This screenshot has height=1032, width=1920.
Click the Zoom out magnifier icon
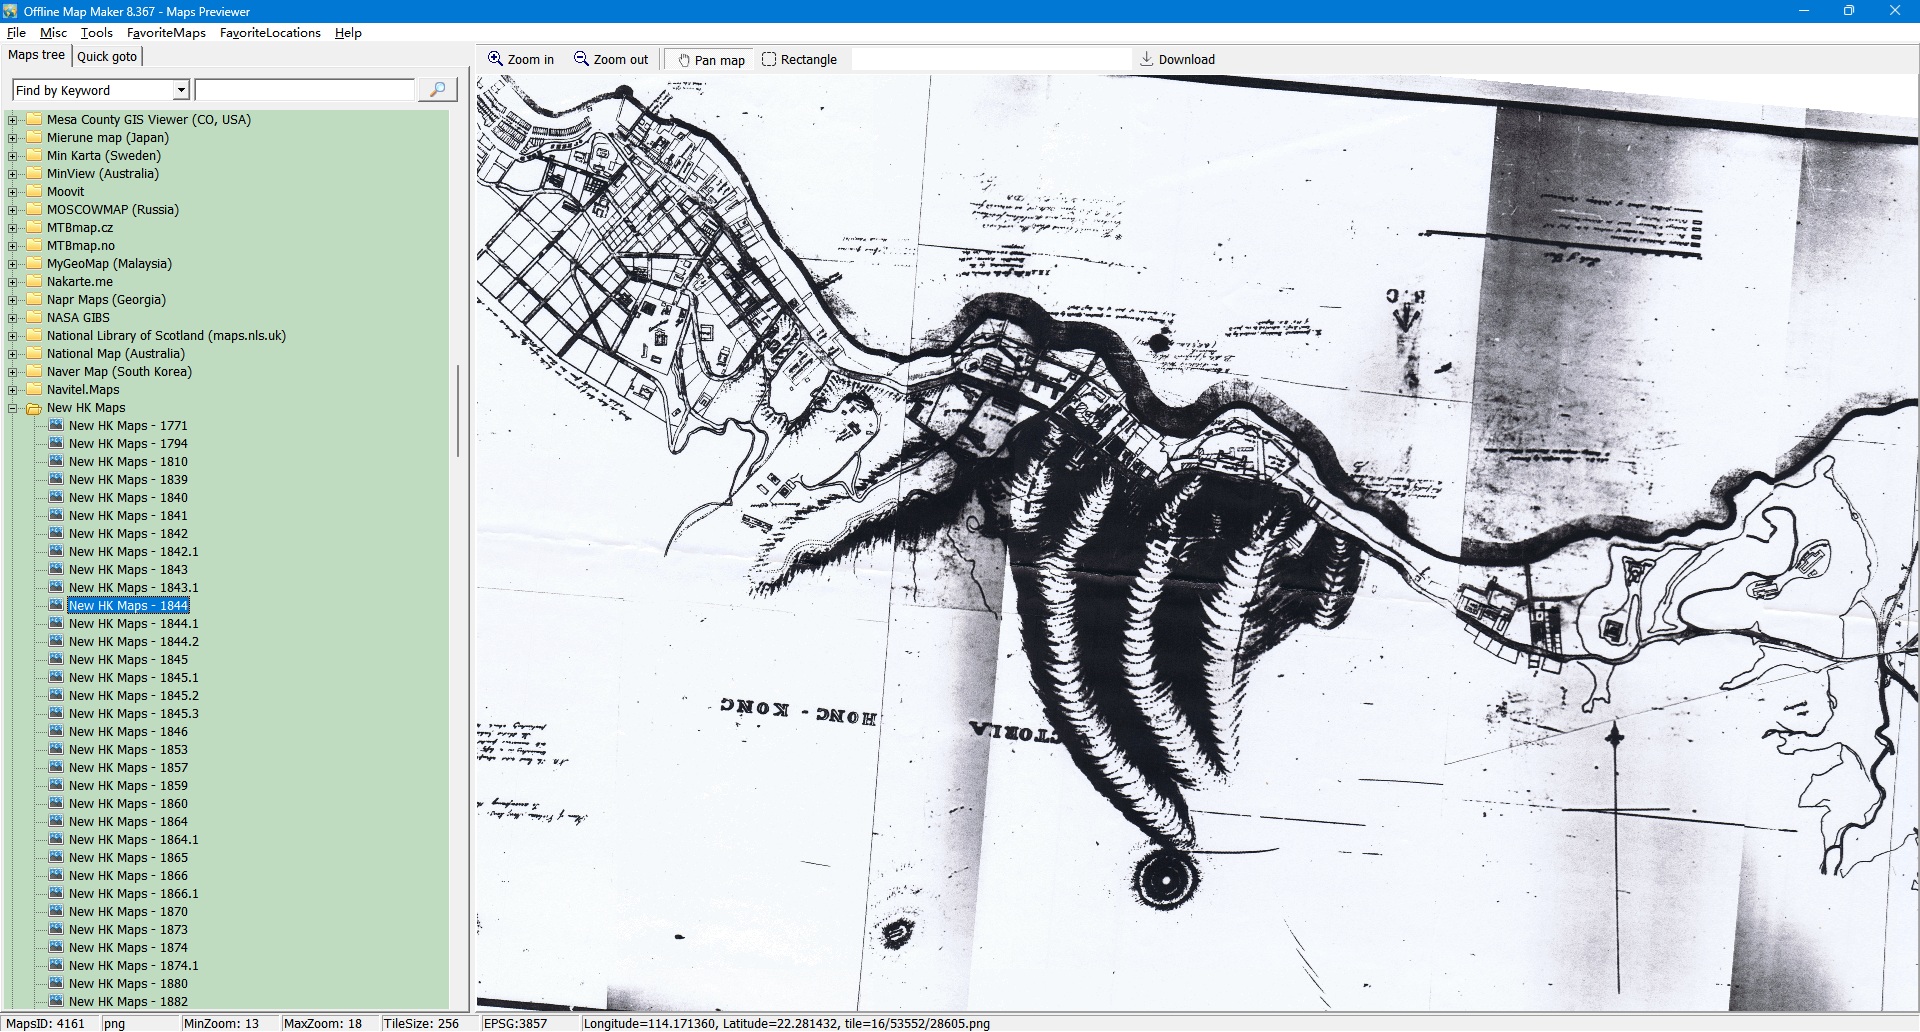pos(581,59)
